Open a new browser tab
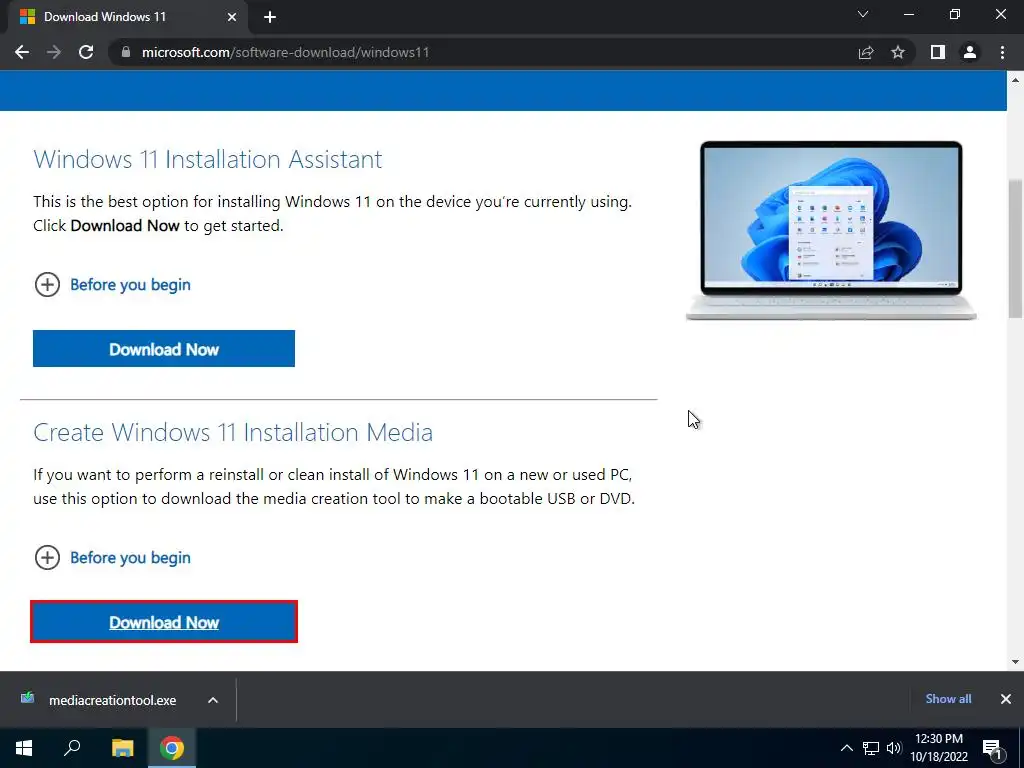This screenshot has height=768, width=1024. coord(270,17)
